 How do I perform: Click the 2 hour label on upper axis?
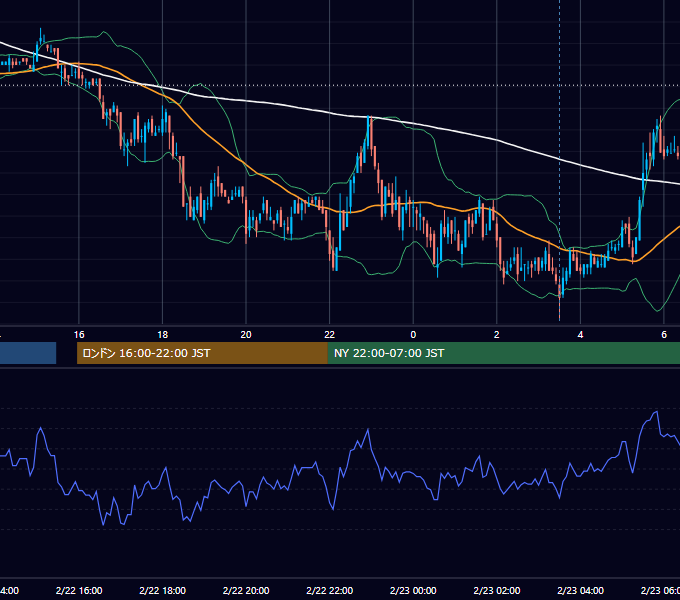pos(497,335)
